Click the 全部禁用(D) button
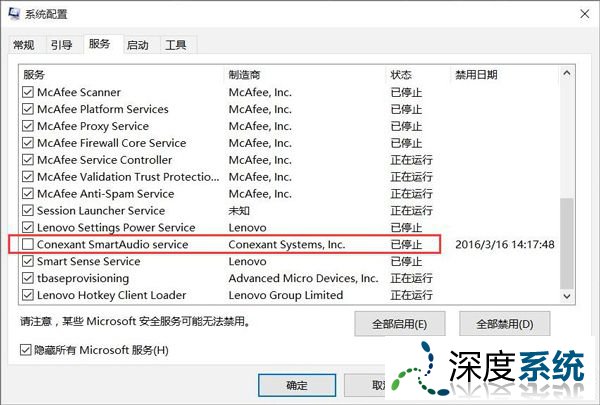The height and width of the screenshot is (405, 600). [x=504, y=324]
